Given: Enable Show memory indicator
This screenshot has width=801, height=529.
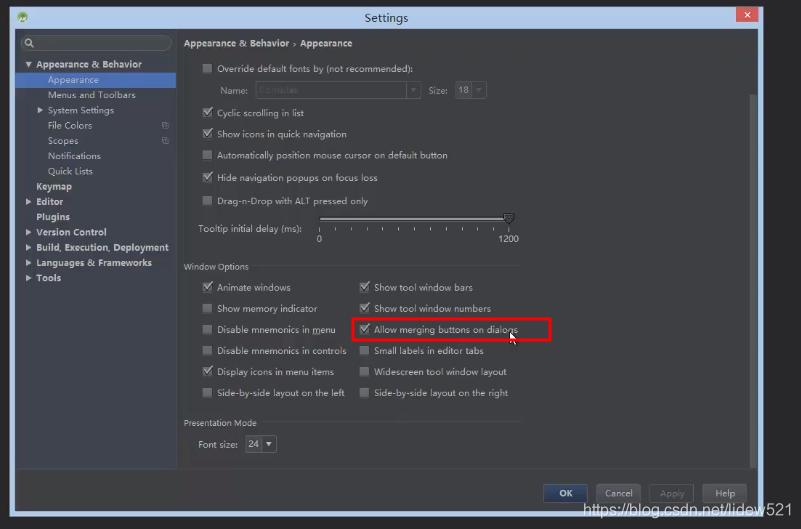Looking at the screenshot, I should pyautogui.click(x=207, y=308).
